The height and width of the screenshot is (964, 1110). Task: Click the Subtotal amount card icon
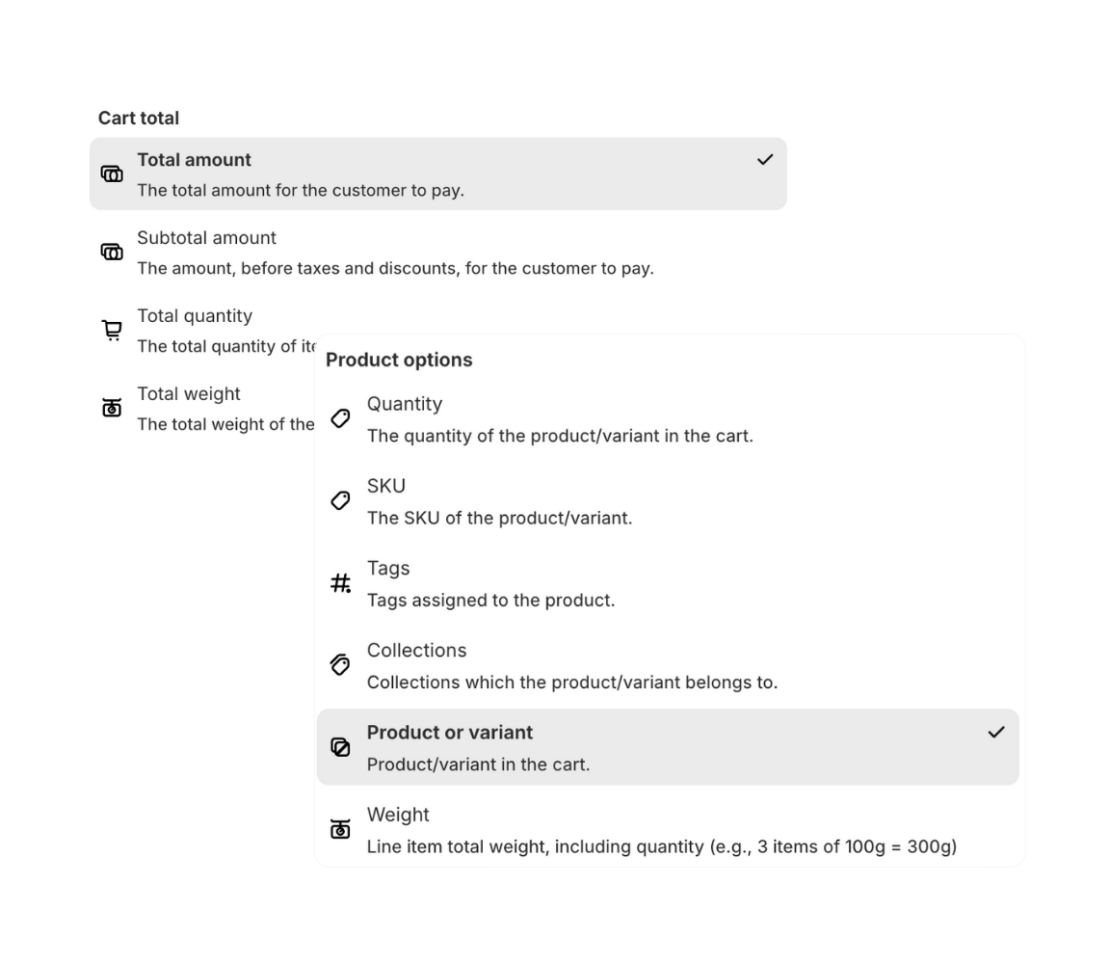click(112, 250)
